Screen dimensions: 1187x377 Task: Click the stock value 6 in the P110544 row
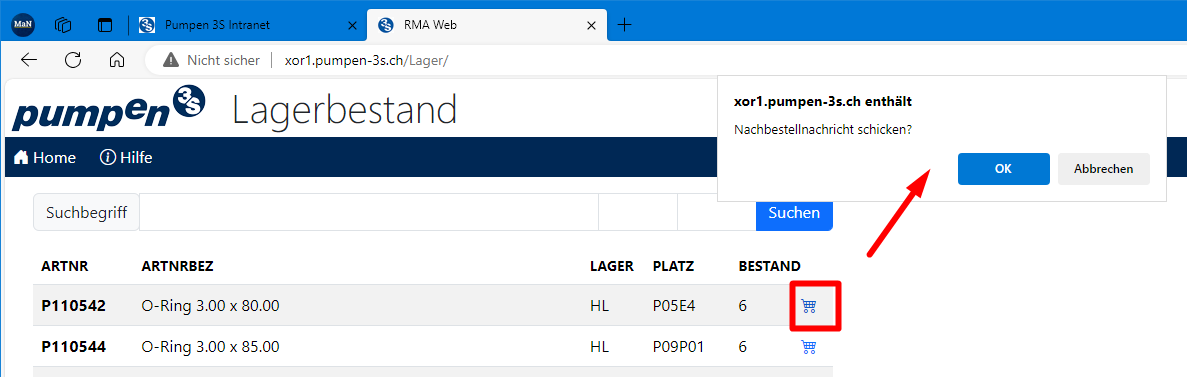pos(743,347)
